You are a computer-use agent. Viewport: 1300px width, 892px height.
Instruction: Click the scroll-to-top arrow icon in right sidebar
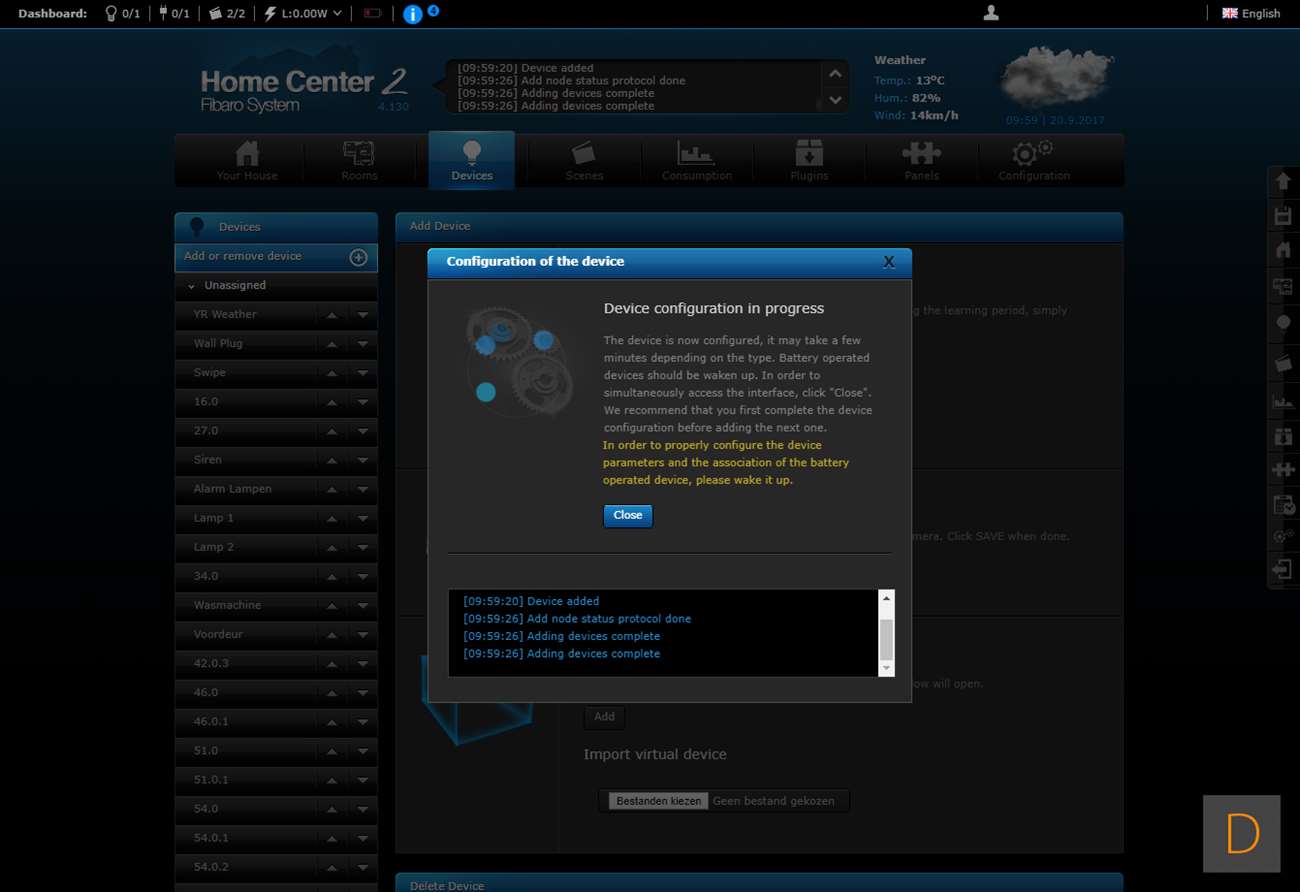[1283, 182]
